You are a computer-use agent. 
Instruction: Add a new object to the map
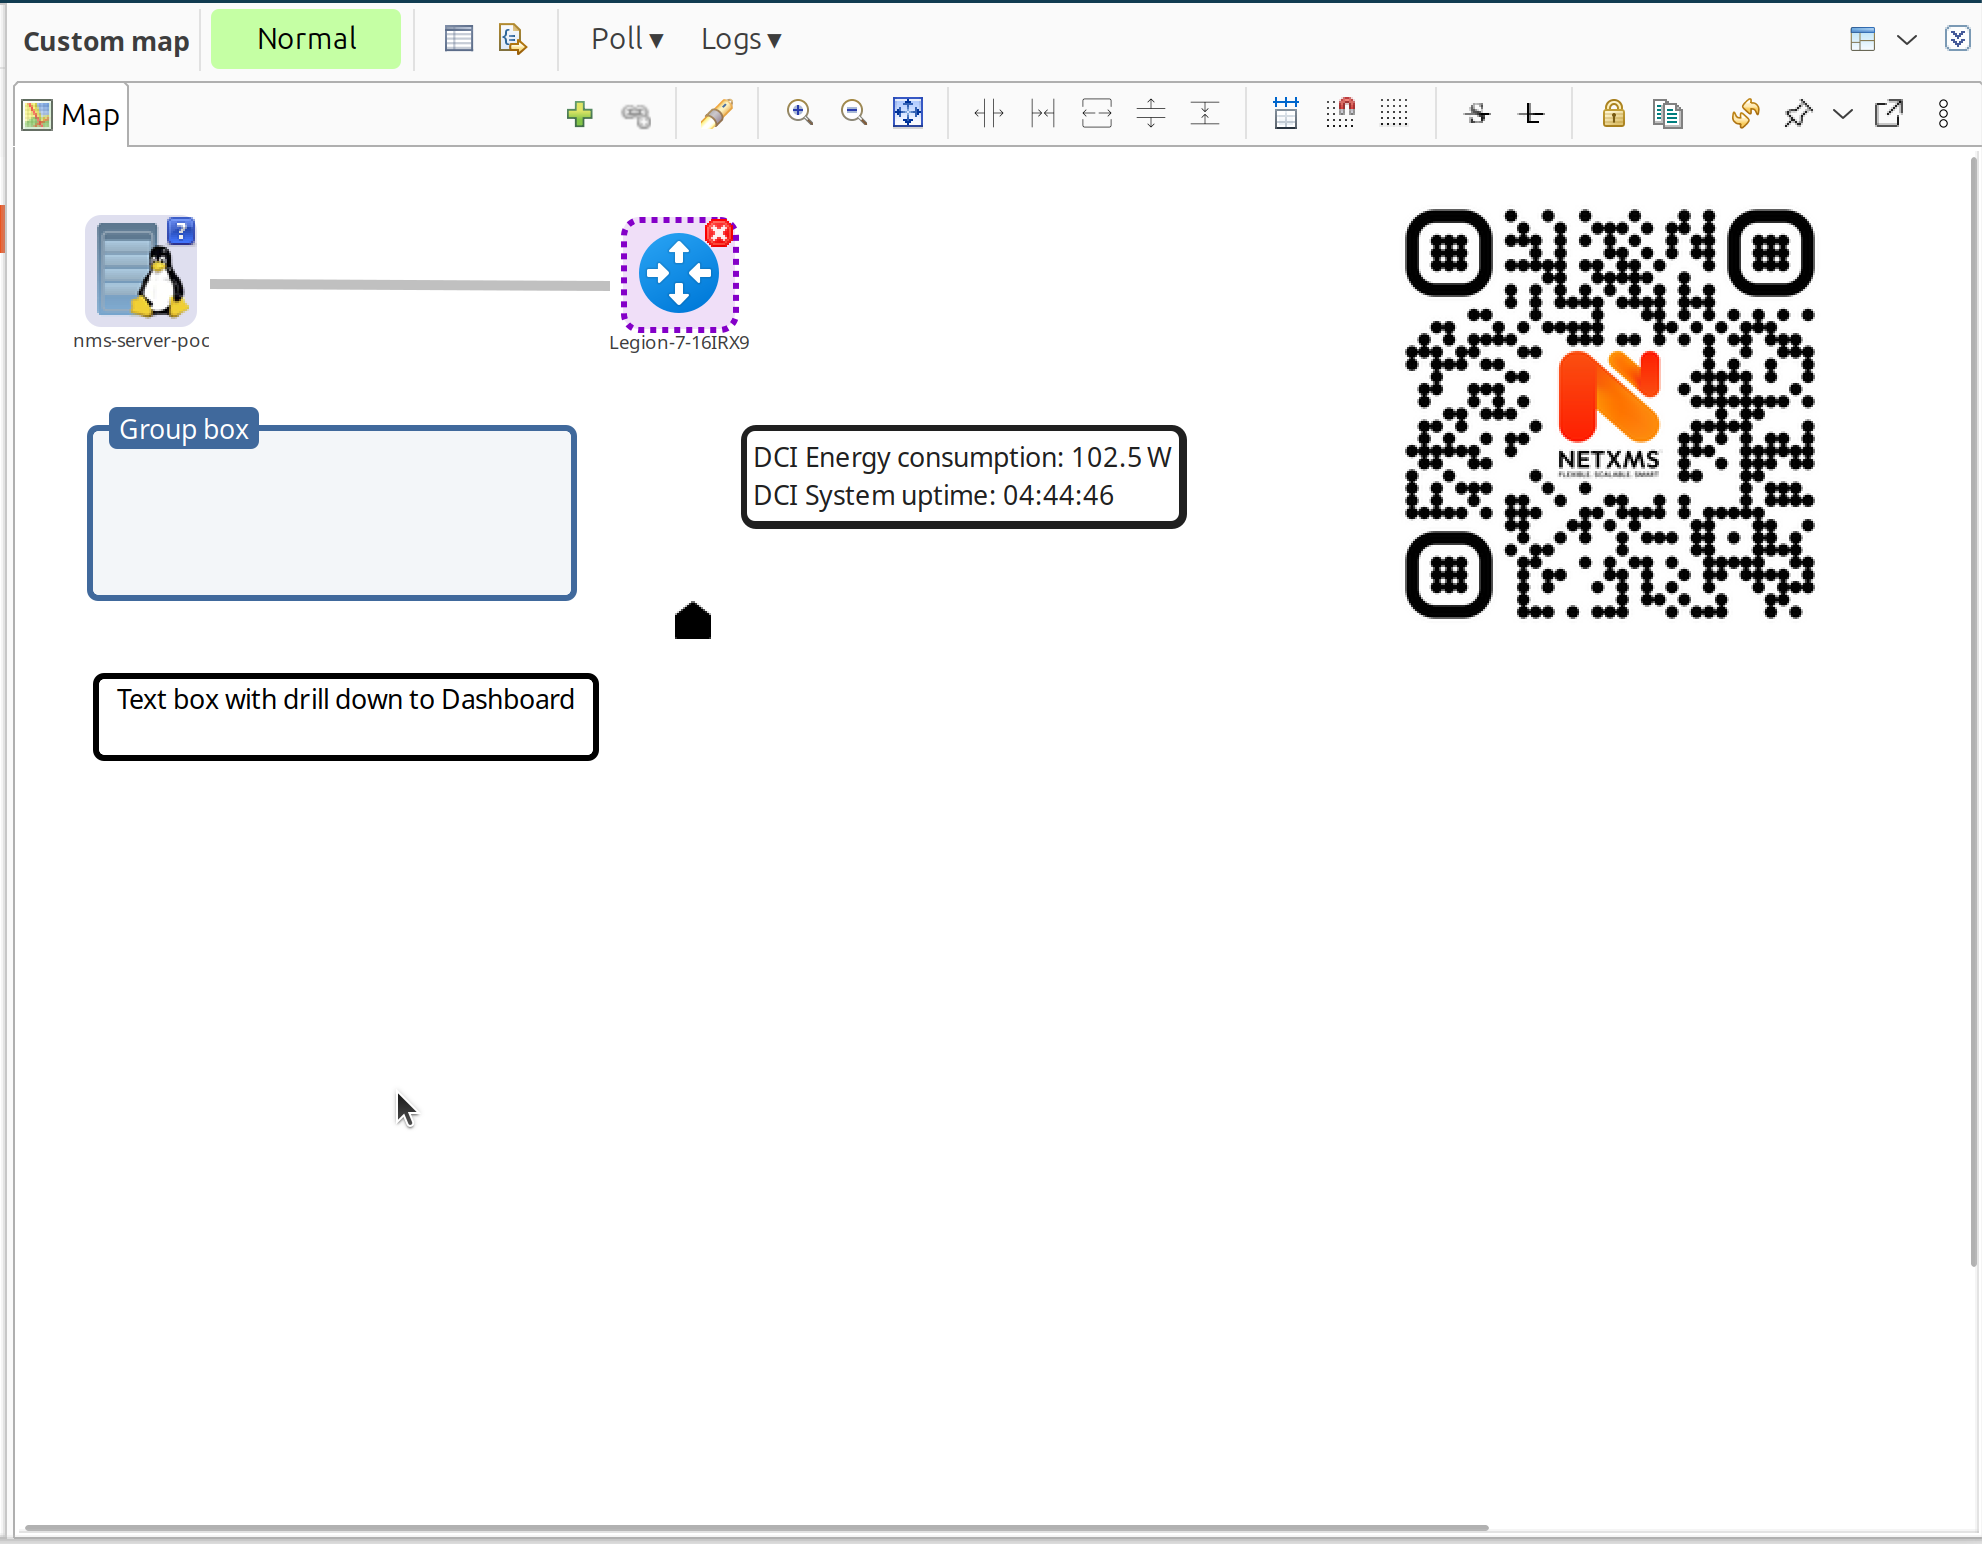579,113
